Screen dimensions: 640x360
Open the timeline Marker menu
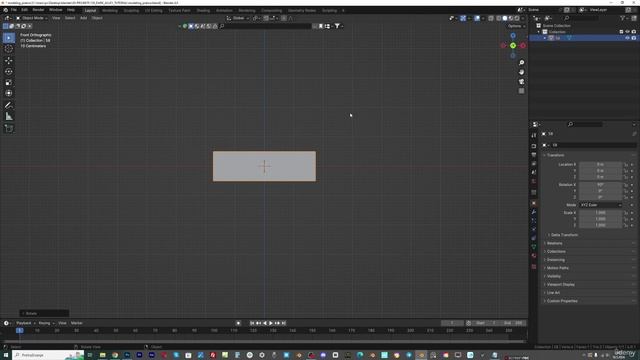77,323
